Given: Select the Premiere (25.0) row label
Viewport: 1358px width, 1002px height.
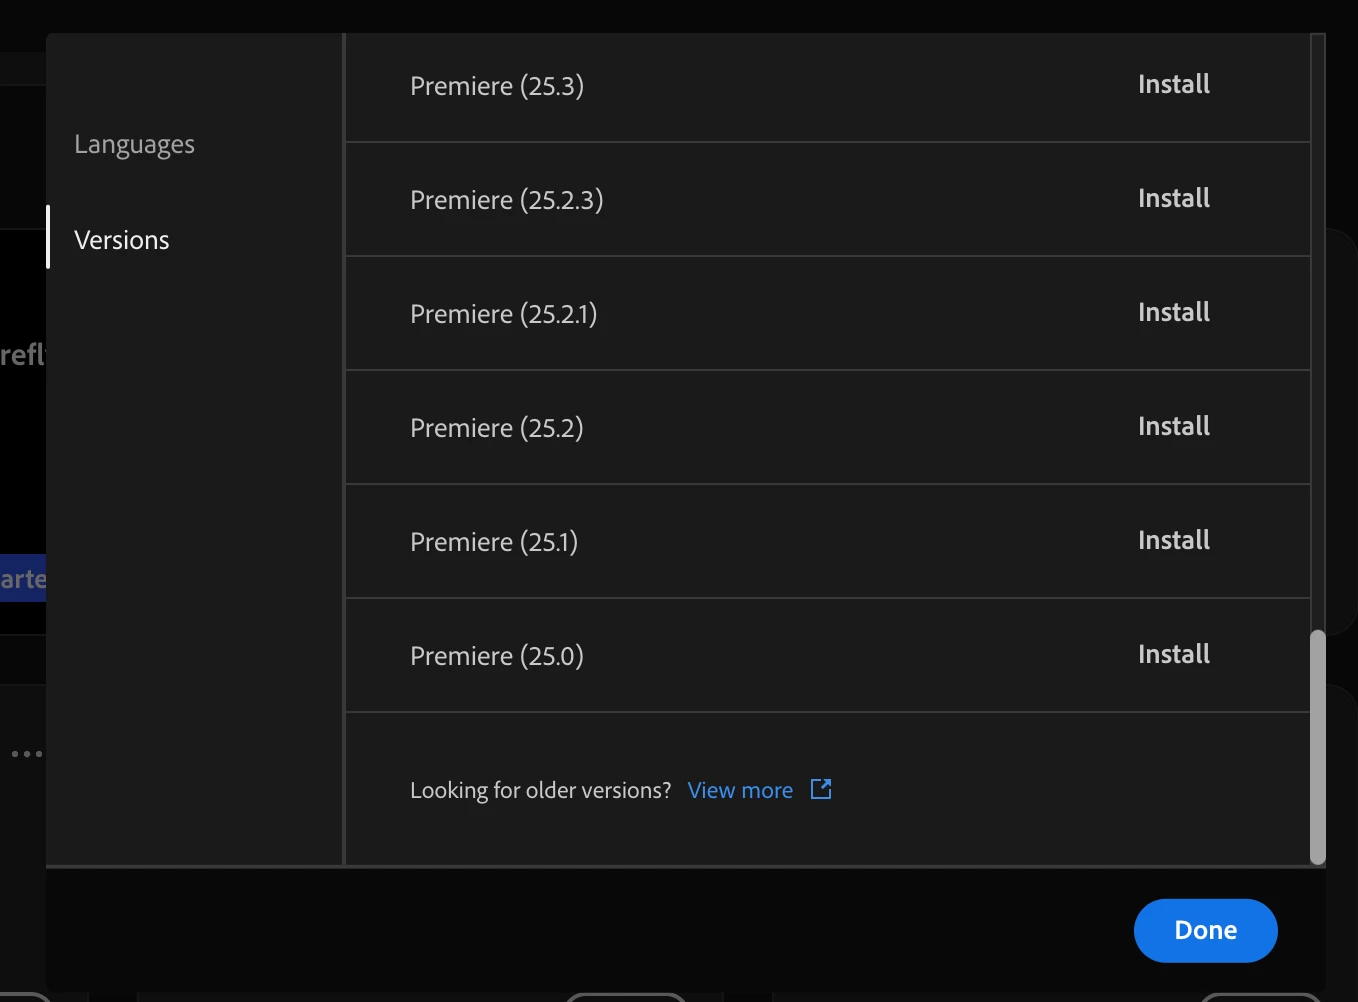Looking at the screenshot, I should tap(497, 656).
